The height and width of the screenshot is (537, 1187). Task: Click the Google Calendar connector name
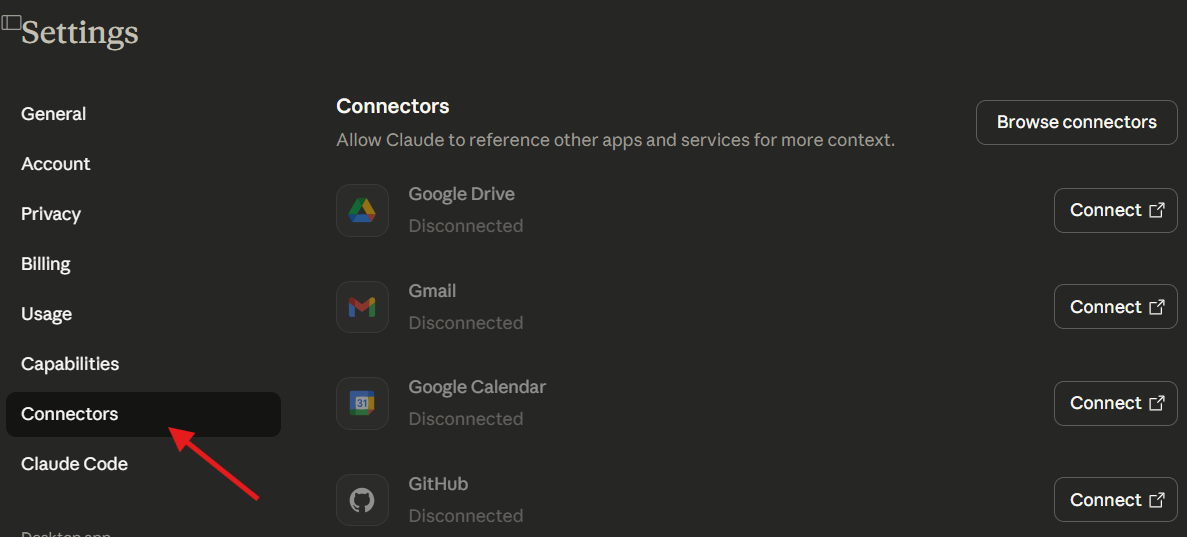click(477, 387)
